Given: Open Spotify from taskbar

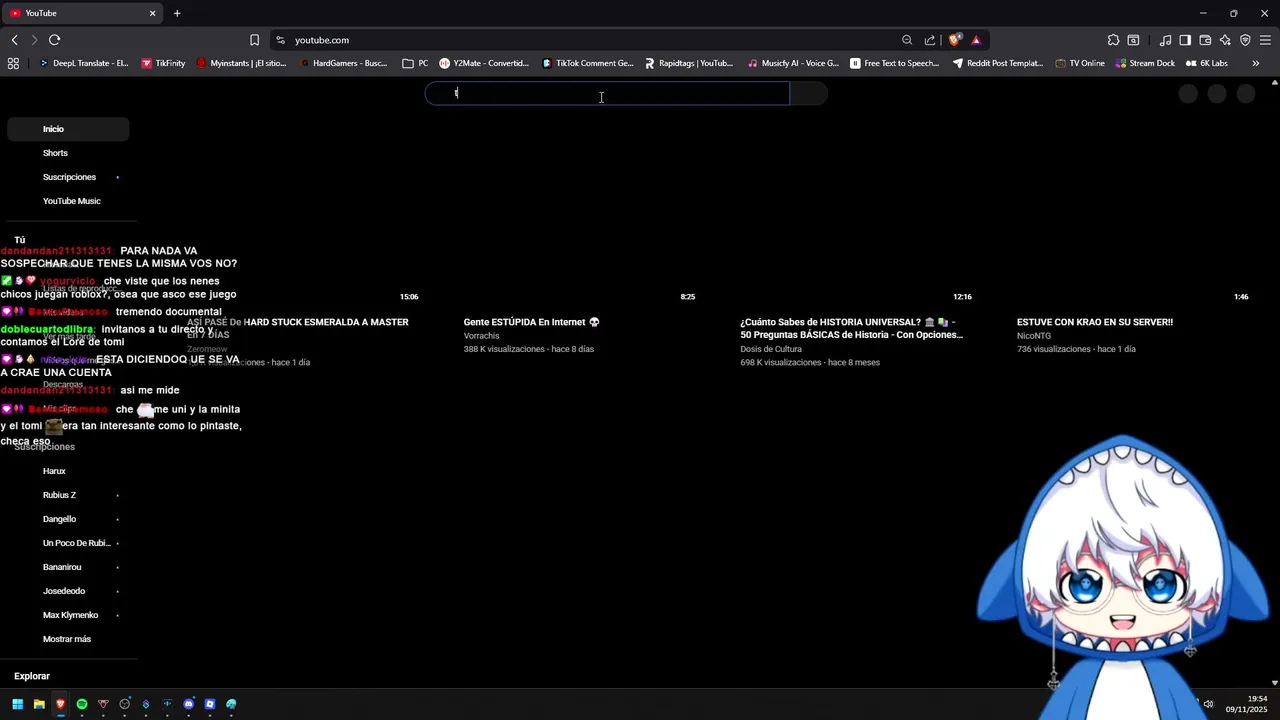Looking at the screenshot, I should tap(82, 704).
